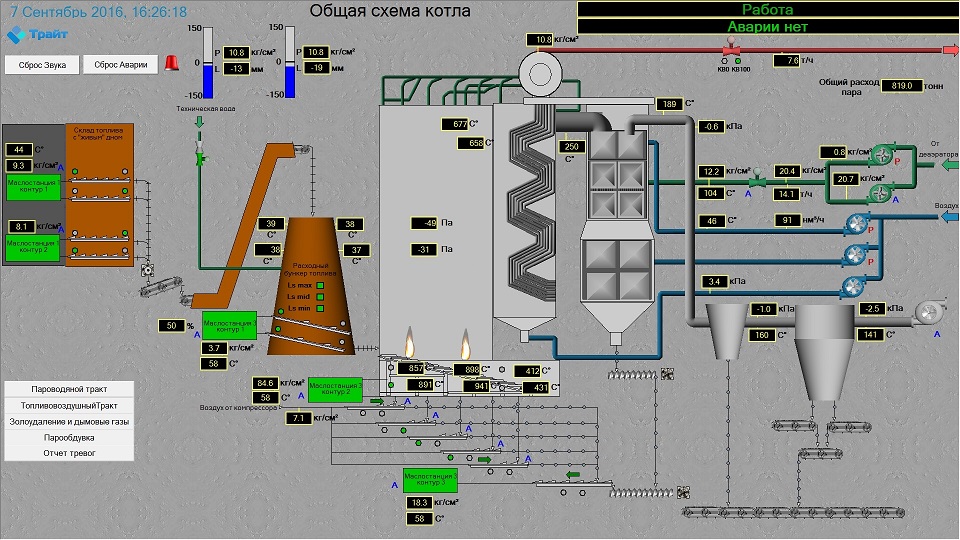Viewport: 960px width, 540px height.
Task: Click the Сброс Звука button
Action: [x=42, y=65]
